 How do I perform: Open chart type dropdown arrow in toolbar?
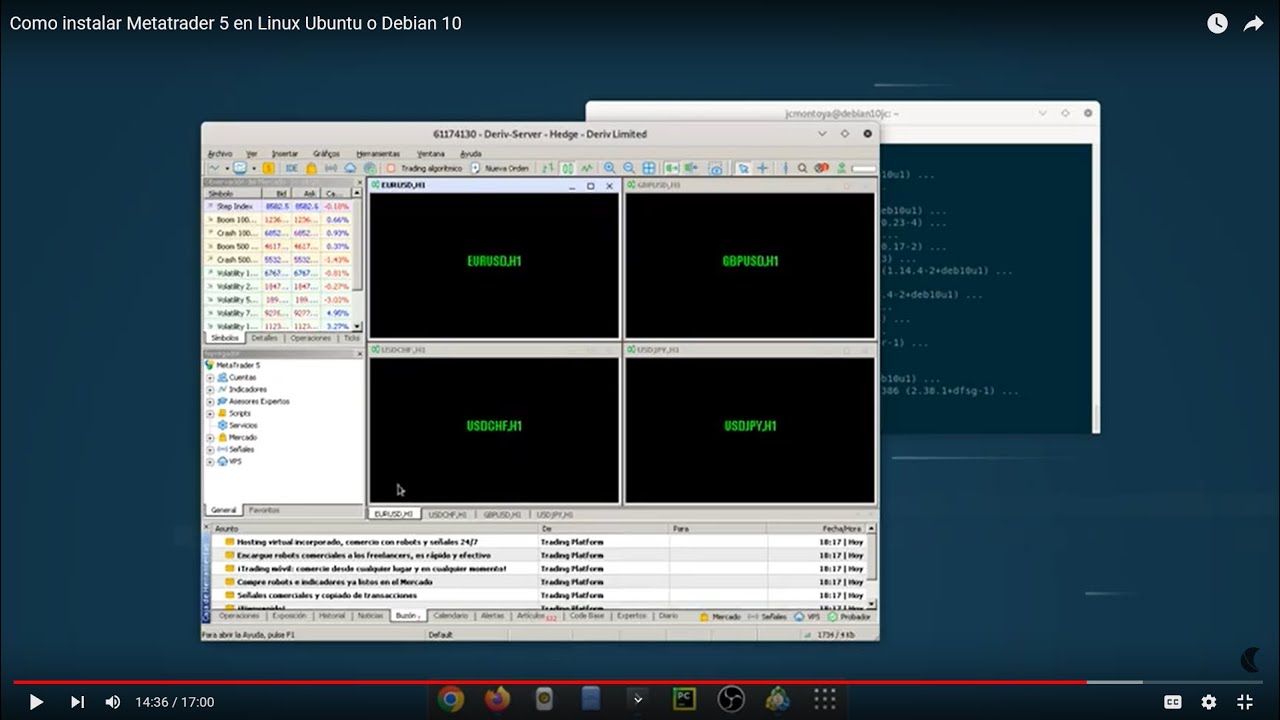227,168
